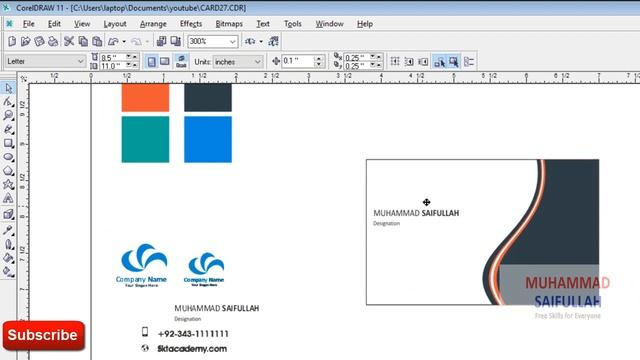Viewport: 640px width, 360px height.
Task: Open the Text menu
Action: tap(263, 24)
